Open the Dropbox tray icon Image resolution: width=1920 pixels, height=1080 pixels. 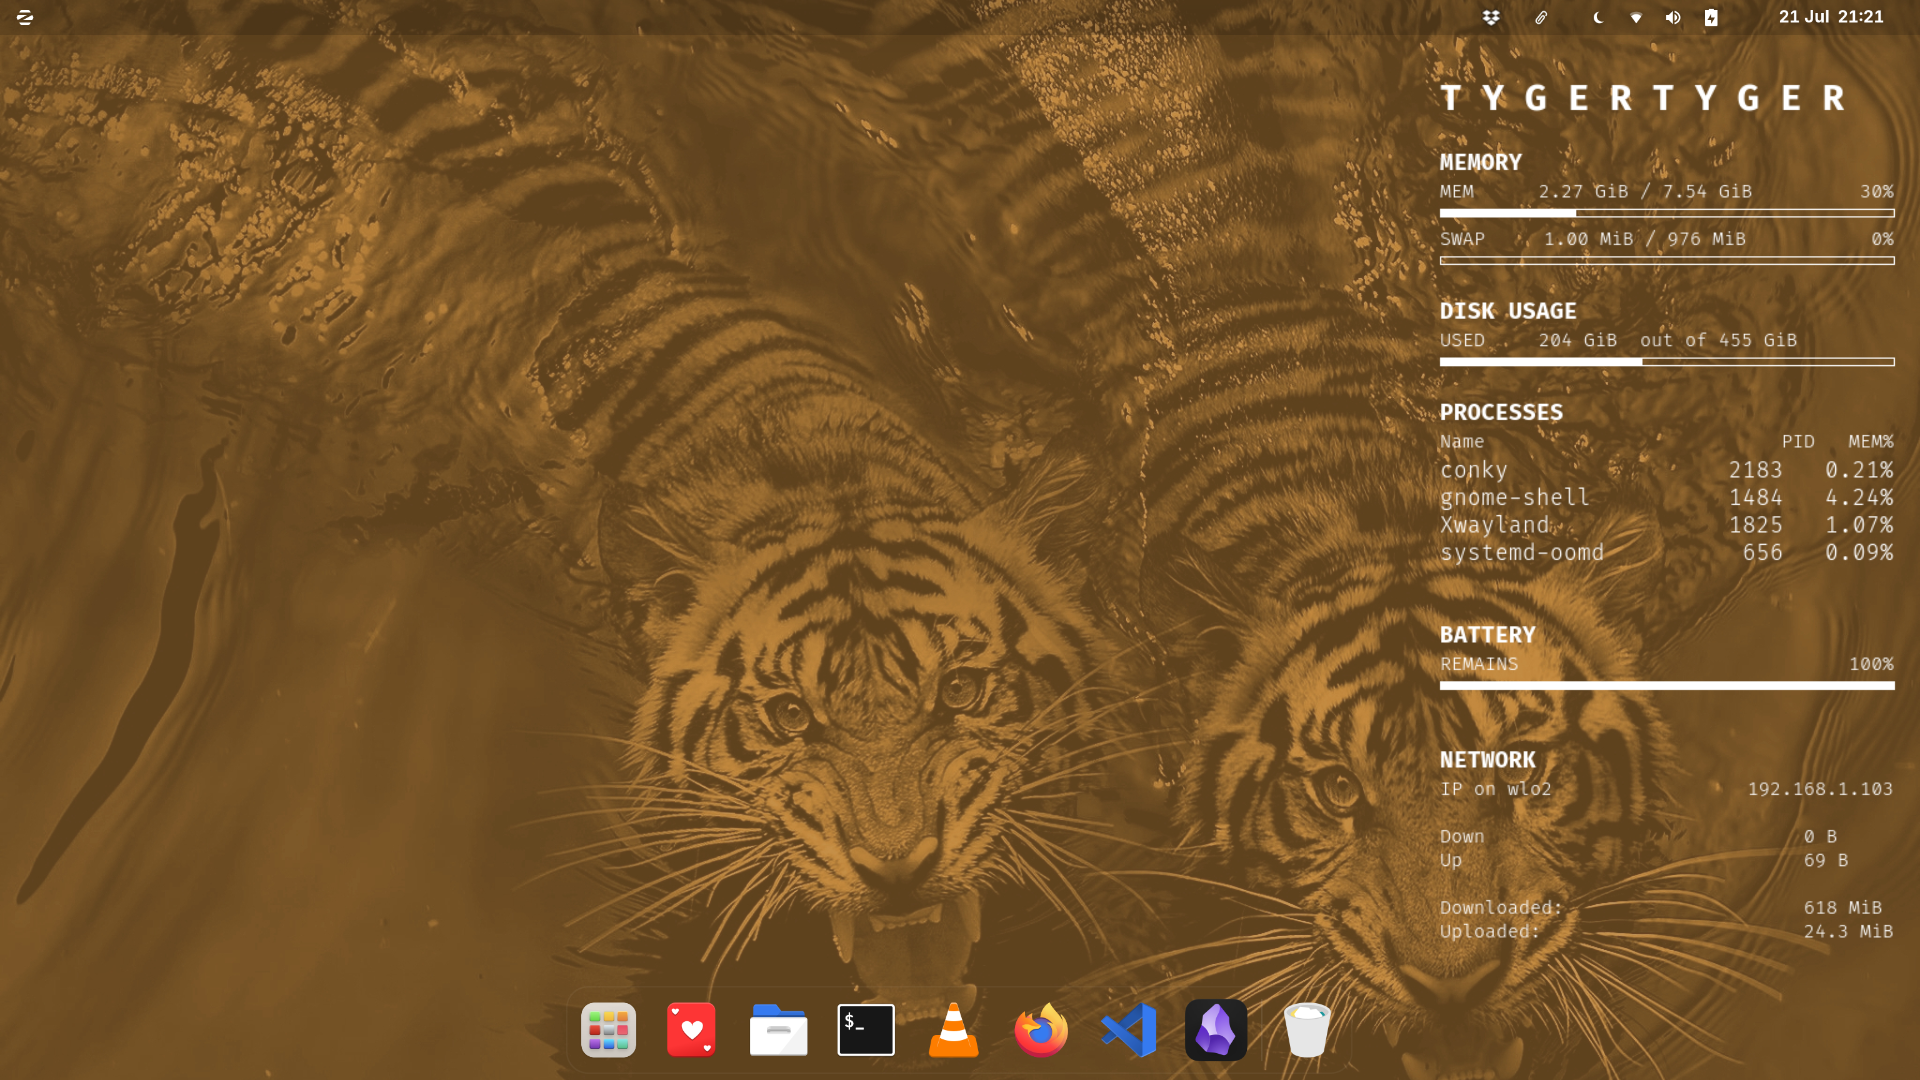click(1491, 17)
